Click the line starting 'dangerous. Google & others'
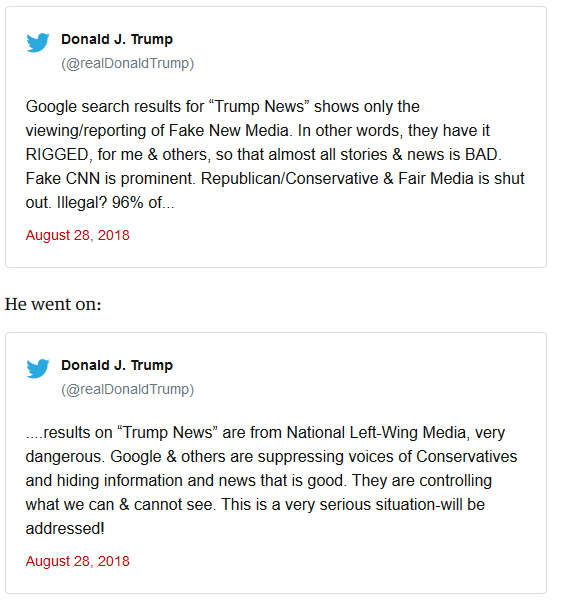 pyautogui.click(x=271, y=457)
